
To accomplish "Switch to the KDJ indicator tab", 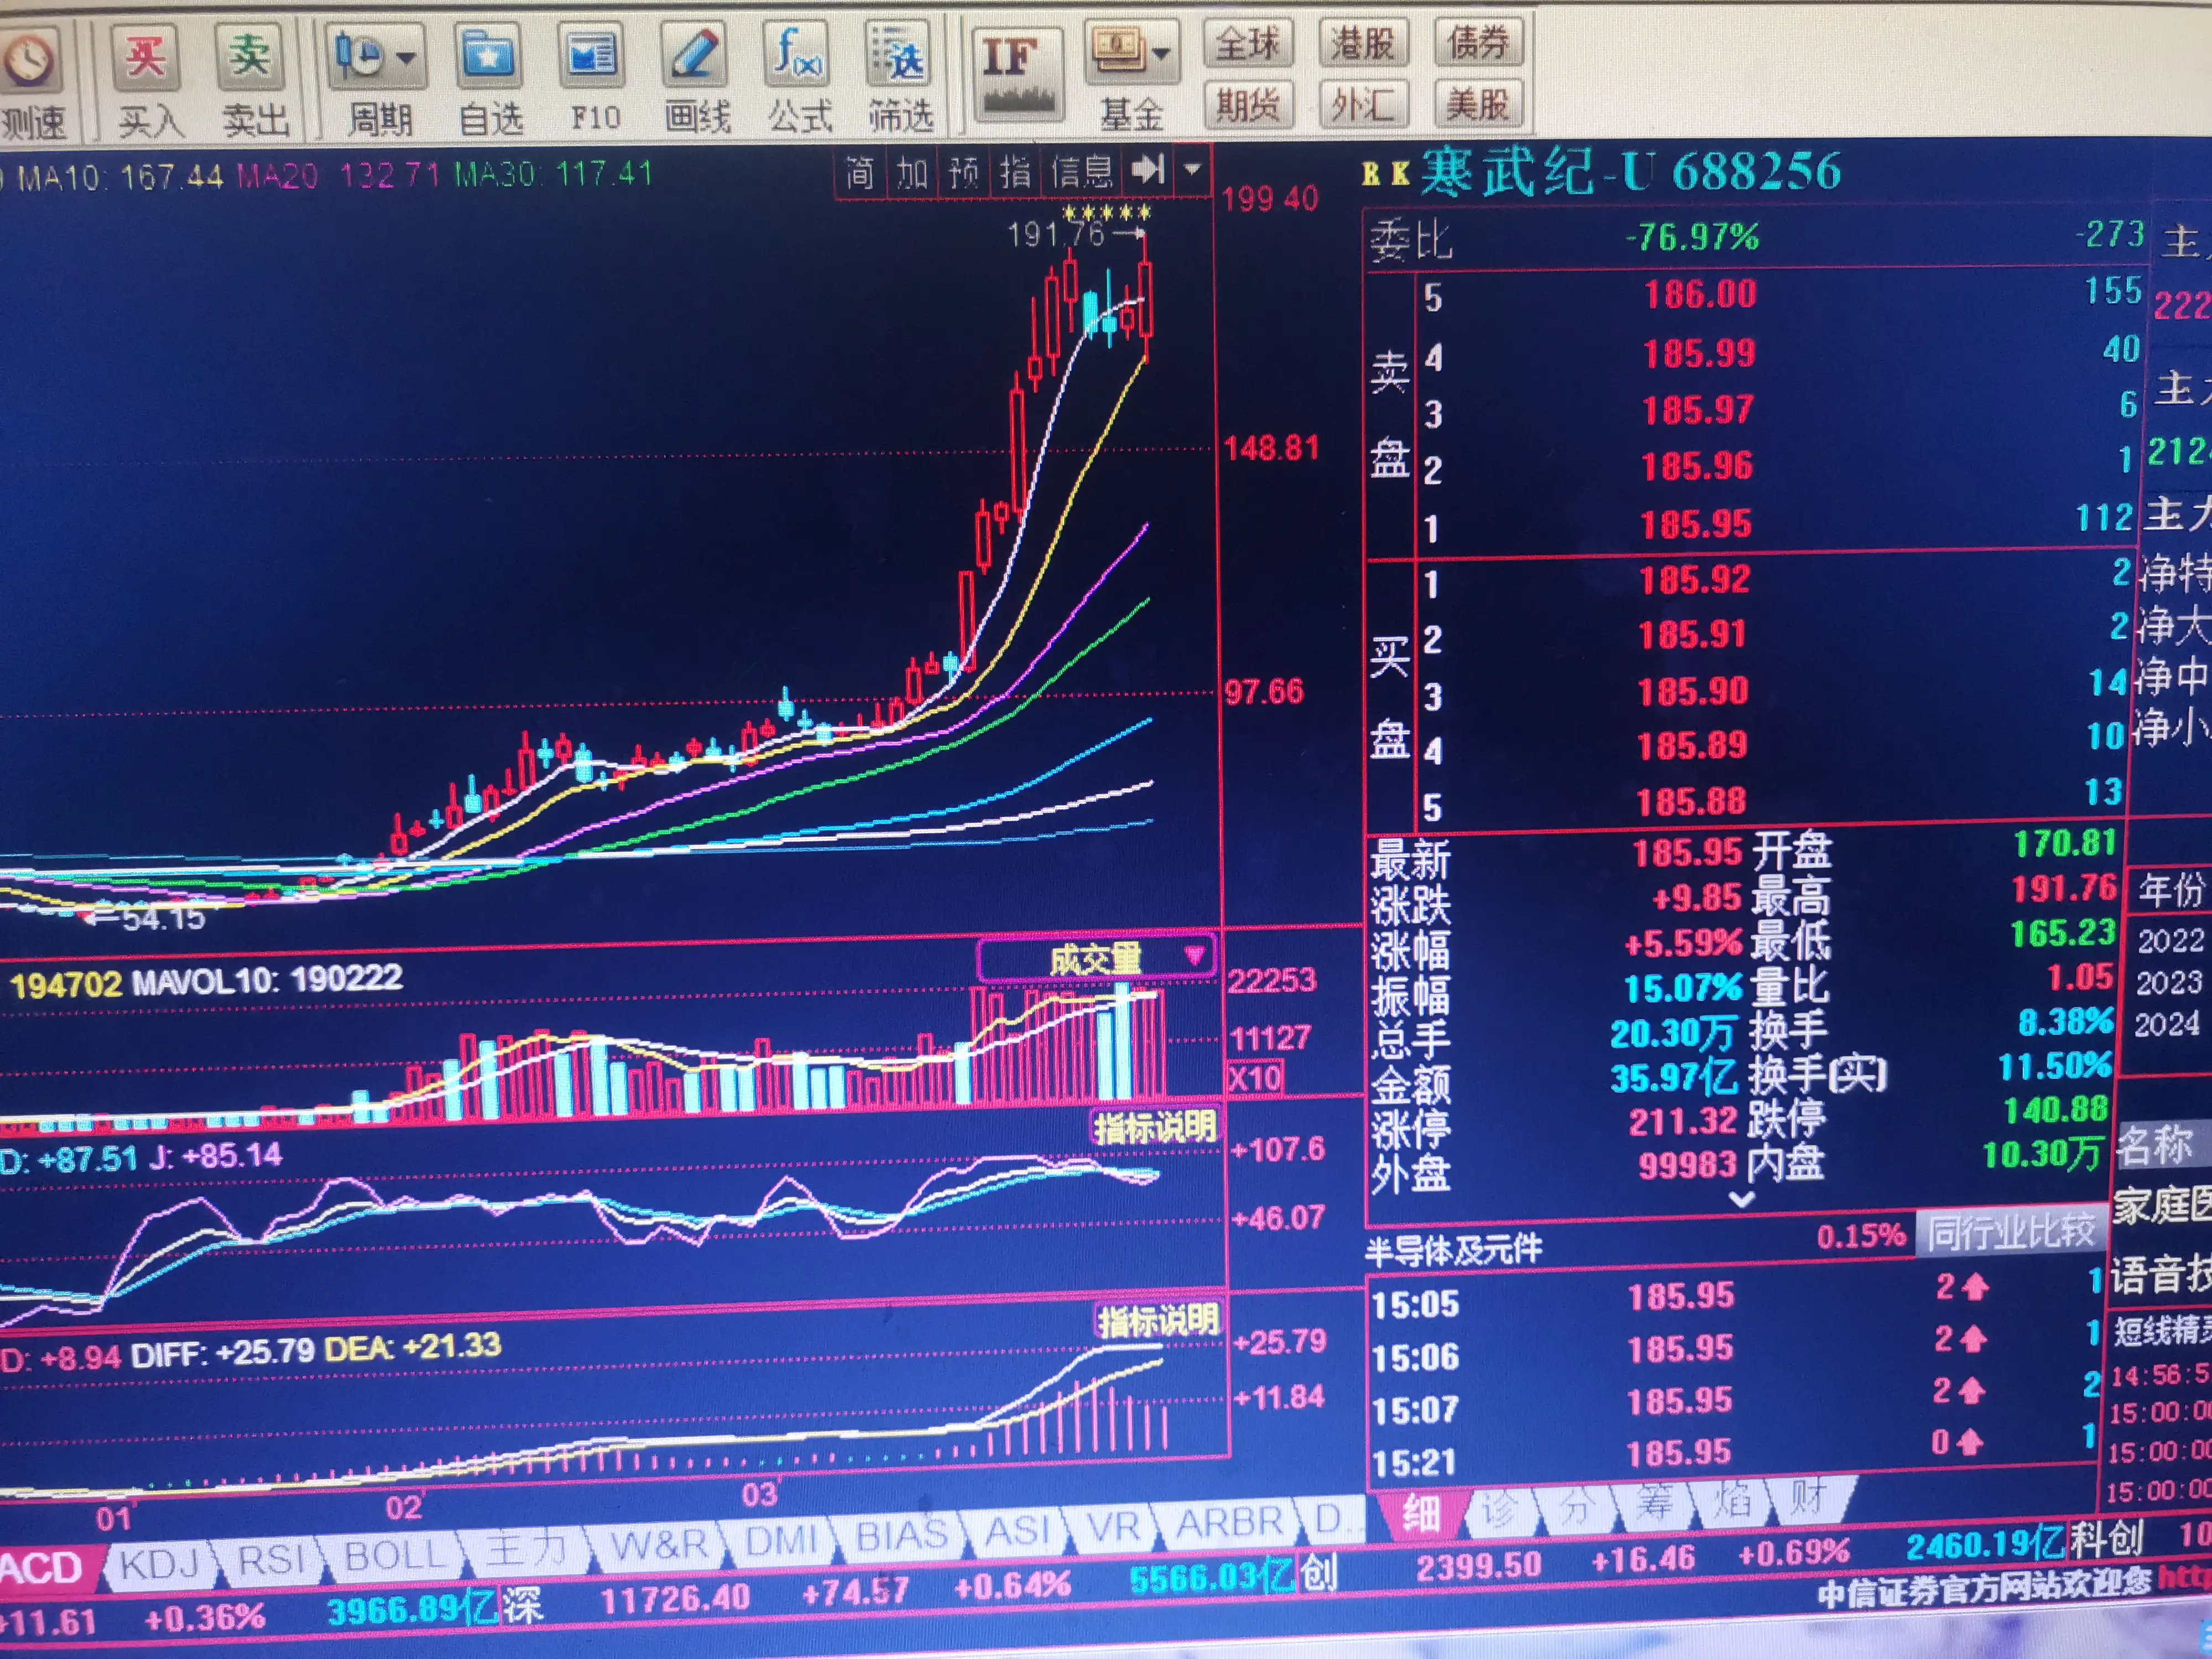I will click(x=160, y=1564).
